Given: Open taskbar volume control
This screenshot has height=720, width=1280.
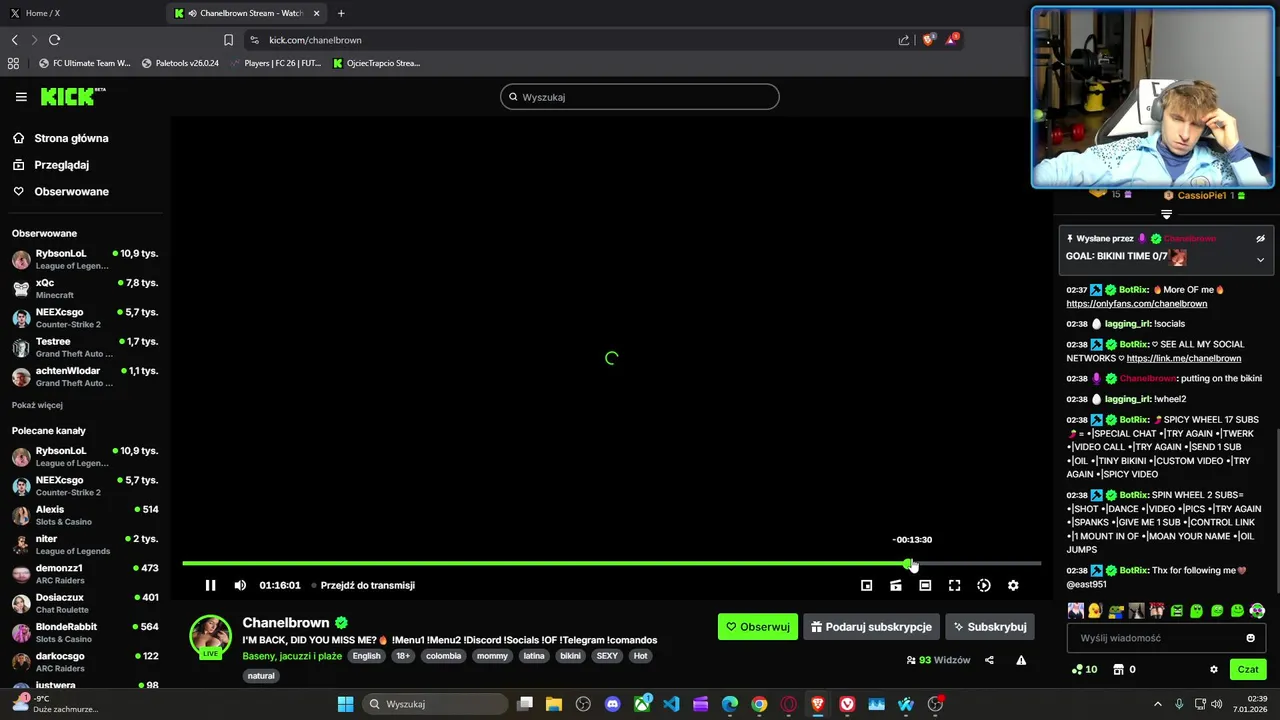Looking at the screenshot, I should point(1218,704).
